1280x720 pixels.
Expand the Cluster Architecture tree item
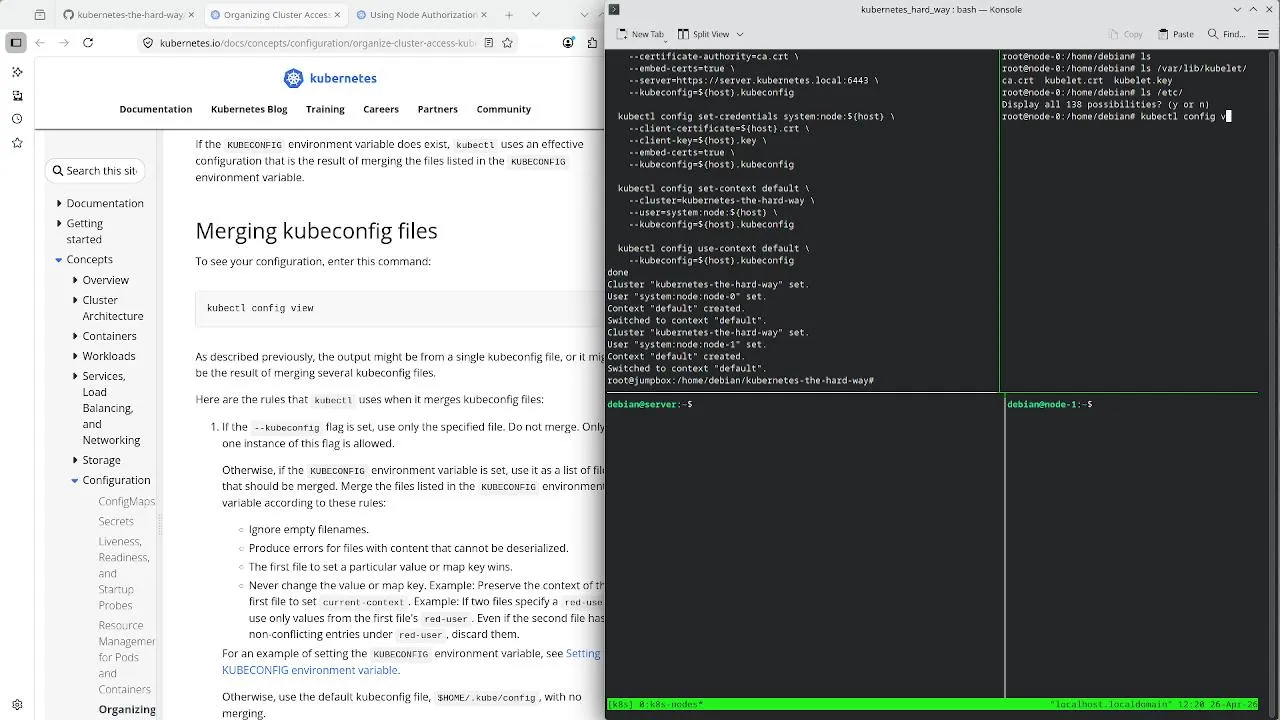click(x=75, y=300)
